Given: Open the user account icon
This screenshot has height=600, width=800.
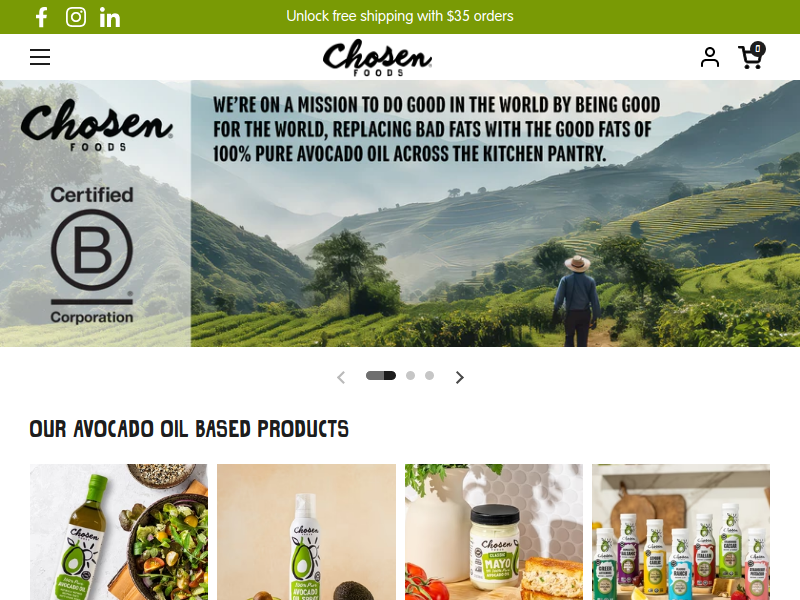Looking at the screenshot, I should click(x=710, y=57).
